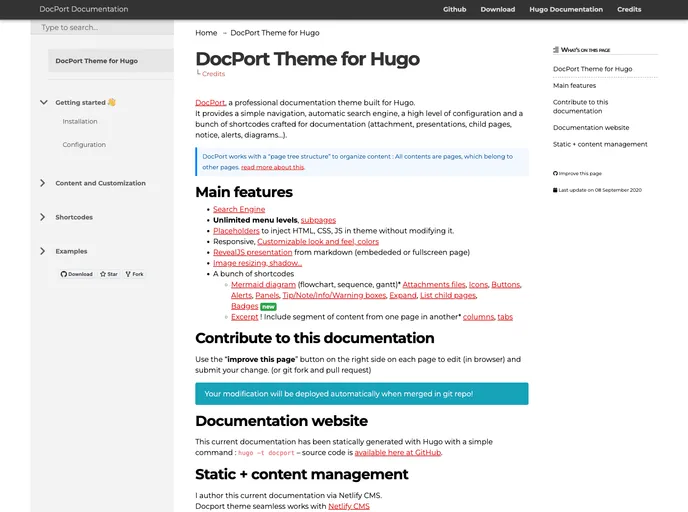This screenshot has height=512, width=688.
Task: Open the Search Engine feature link
Action: (x=239, y=209)
